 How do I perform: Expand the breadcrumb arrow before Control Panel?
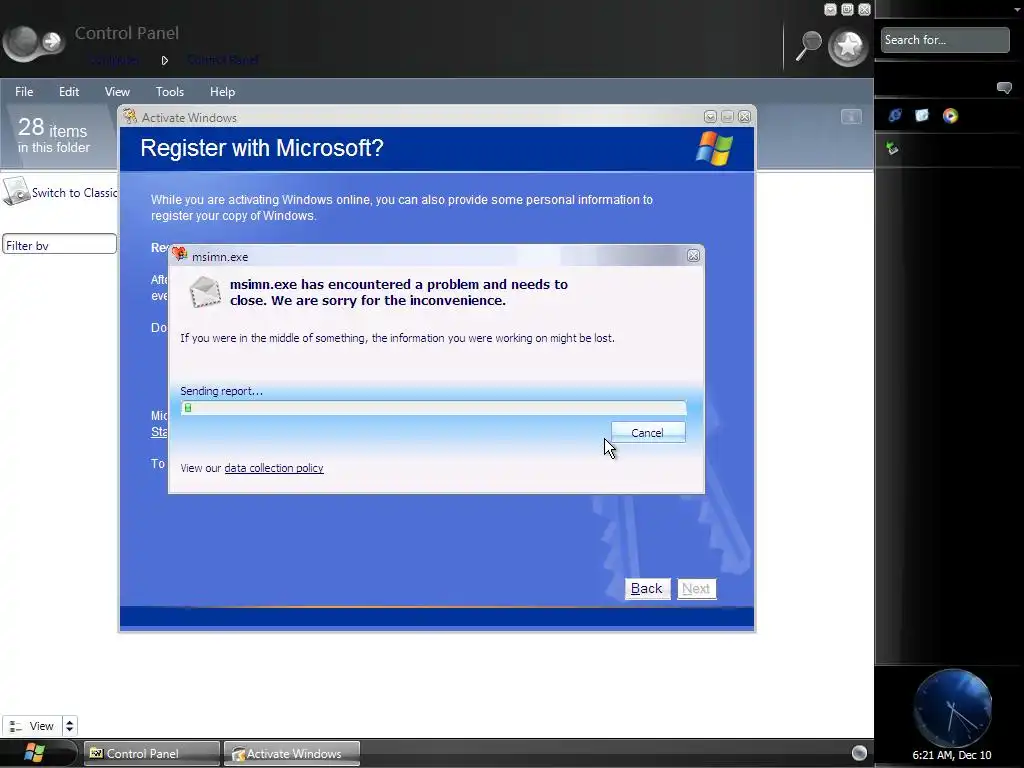tap(165, 60)
